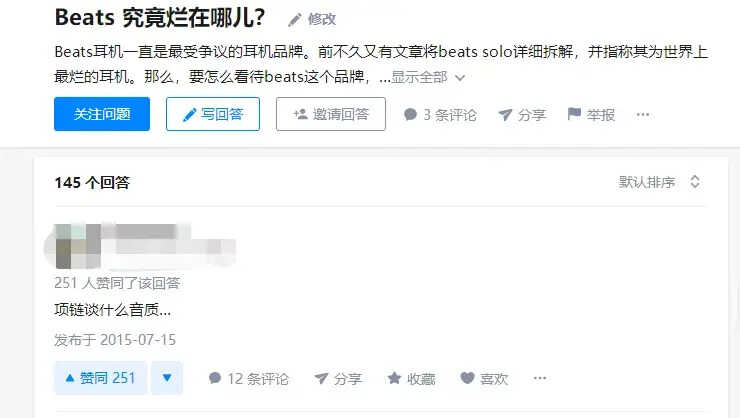The width and height of the screenshot is (740, 418).
Task: Upvote the answer with 赞同 251 button
Action: 101,378
